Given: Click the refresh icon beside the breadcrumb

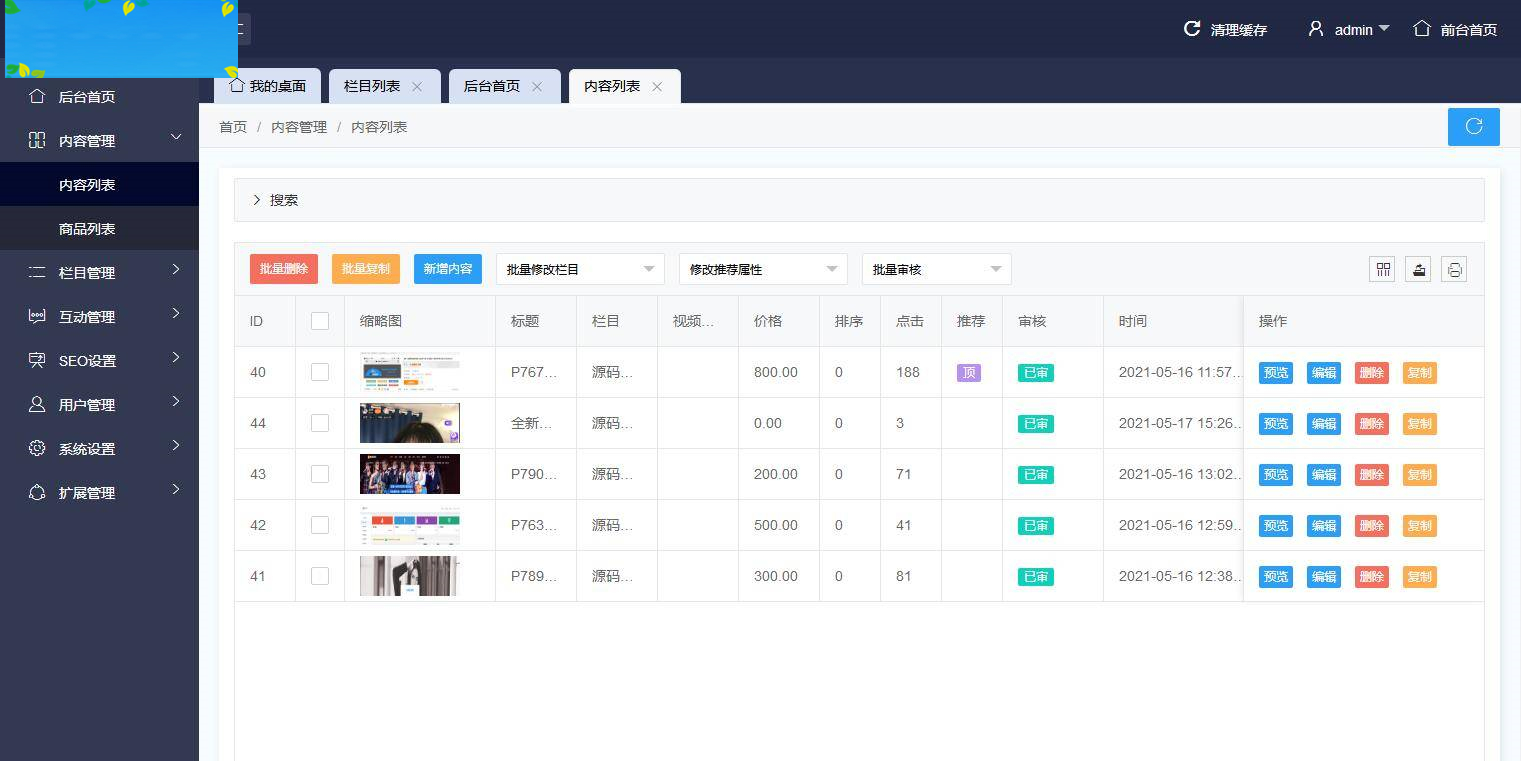Looking at the screenshot, I should tap(1473, 126).
